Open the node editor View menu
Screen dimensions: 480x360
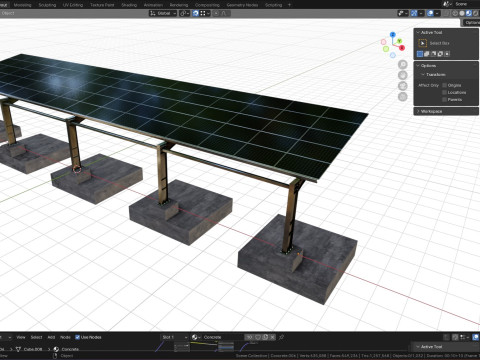21,337
